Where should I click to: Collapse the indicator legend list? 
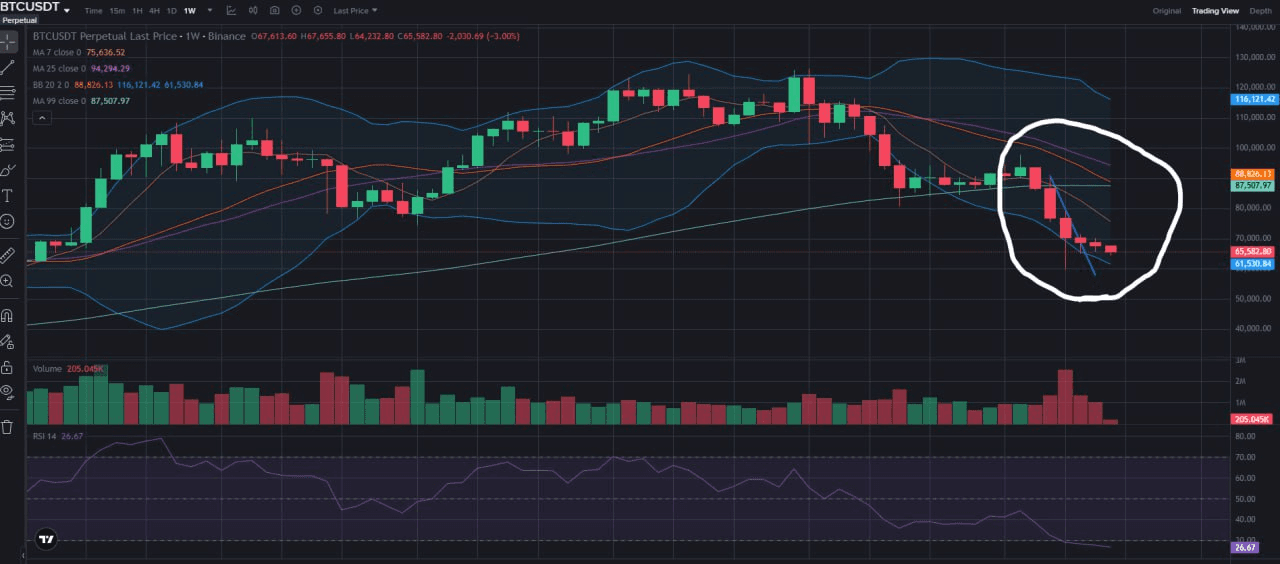tap(42, 118)
